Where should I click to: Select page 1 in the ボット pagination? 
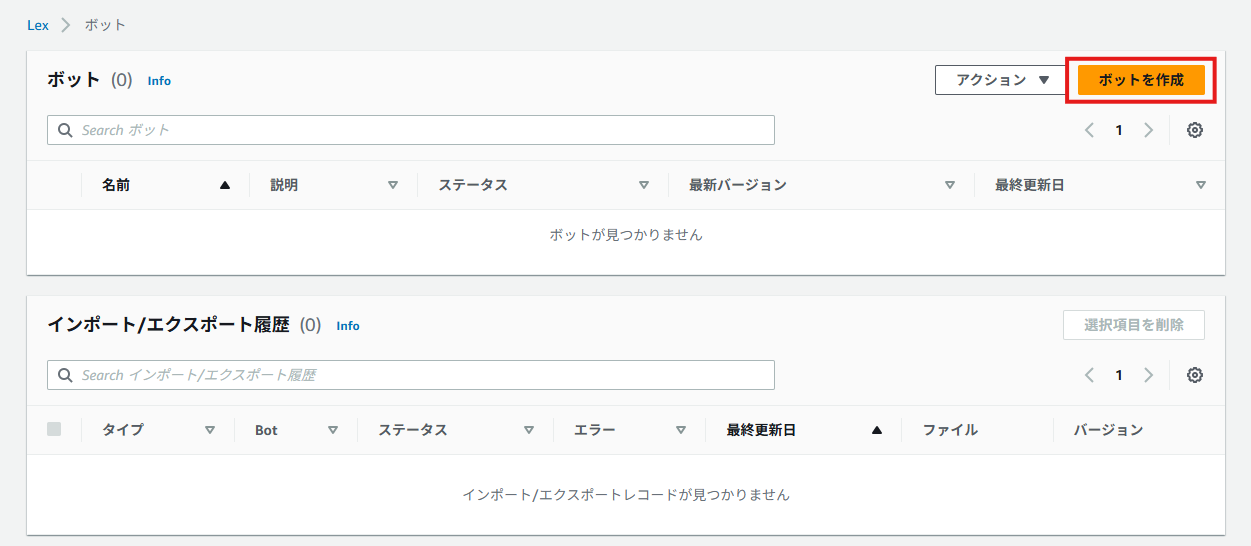coord(1119,130)
